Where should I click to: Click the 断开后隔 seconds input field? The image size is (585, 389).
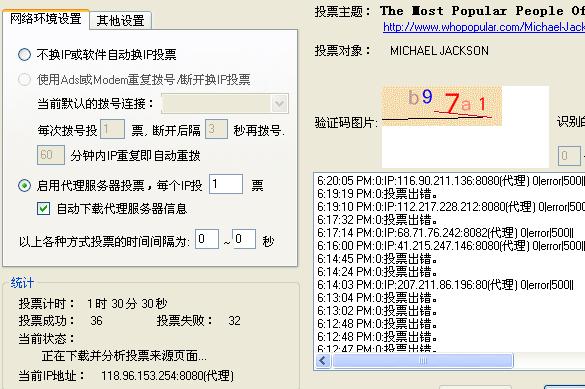[x=216, y=129]
